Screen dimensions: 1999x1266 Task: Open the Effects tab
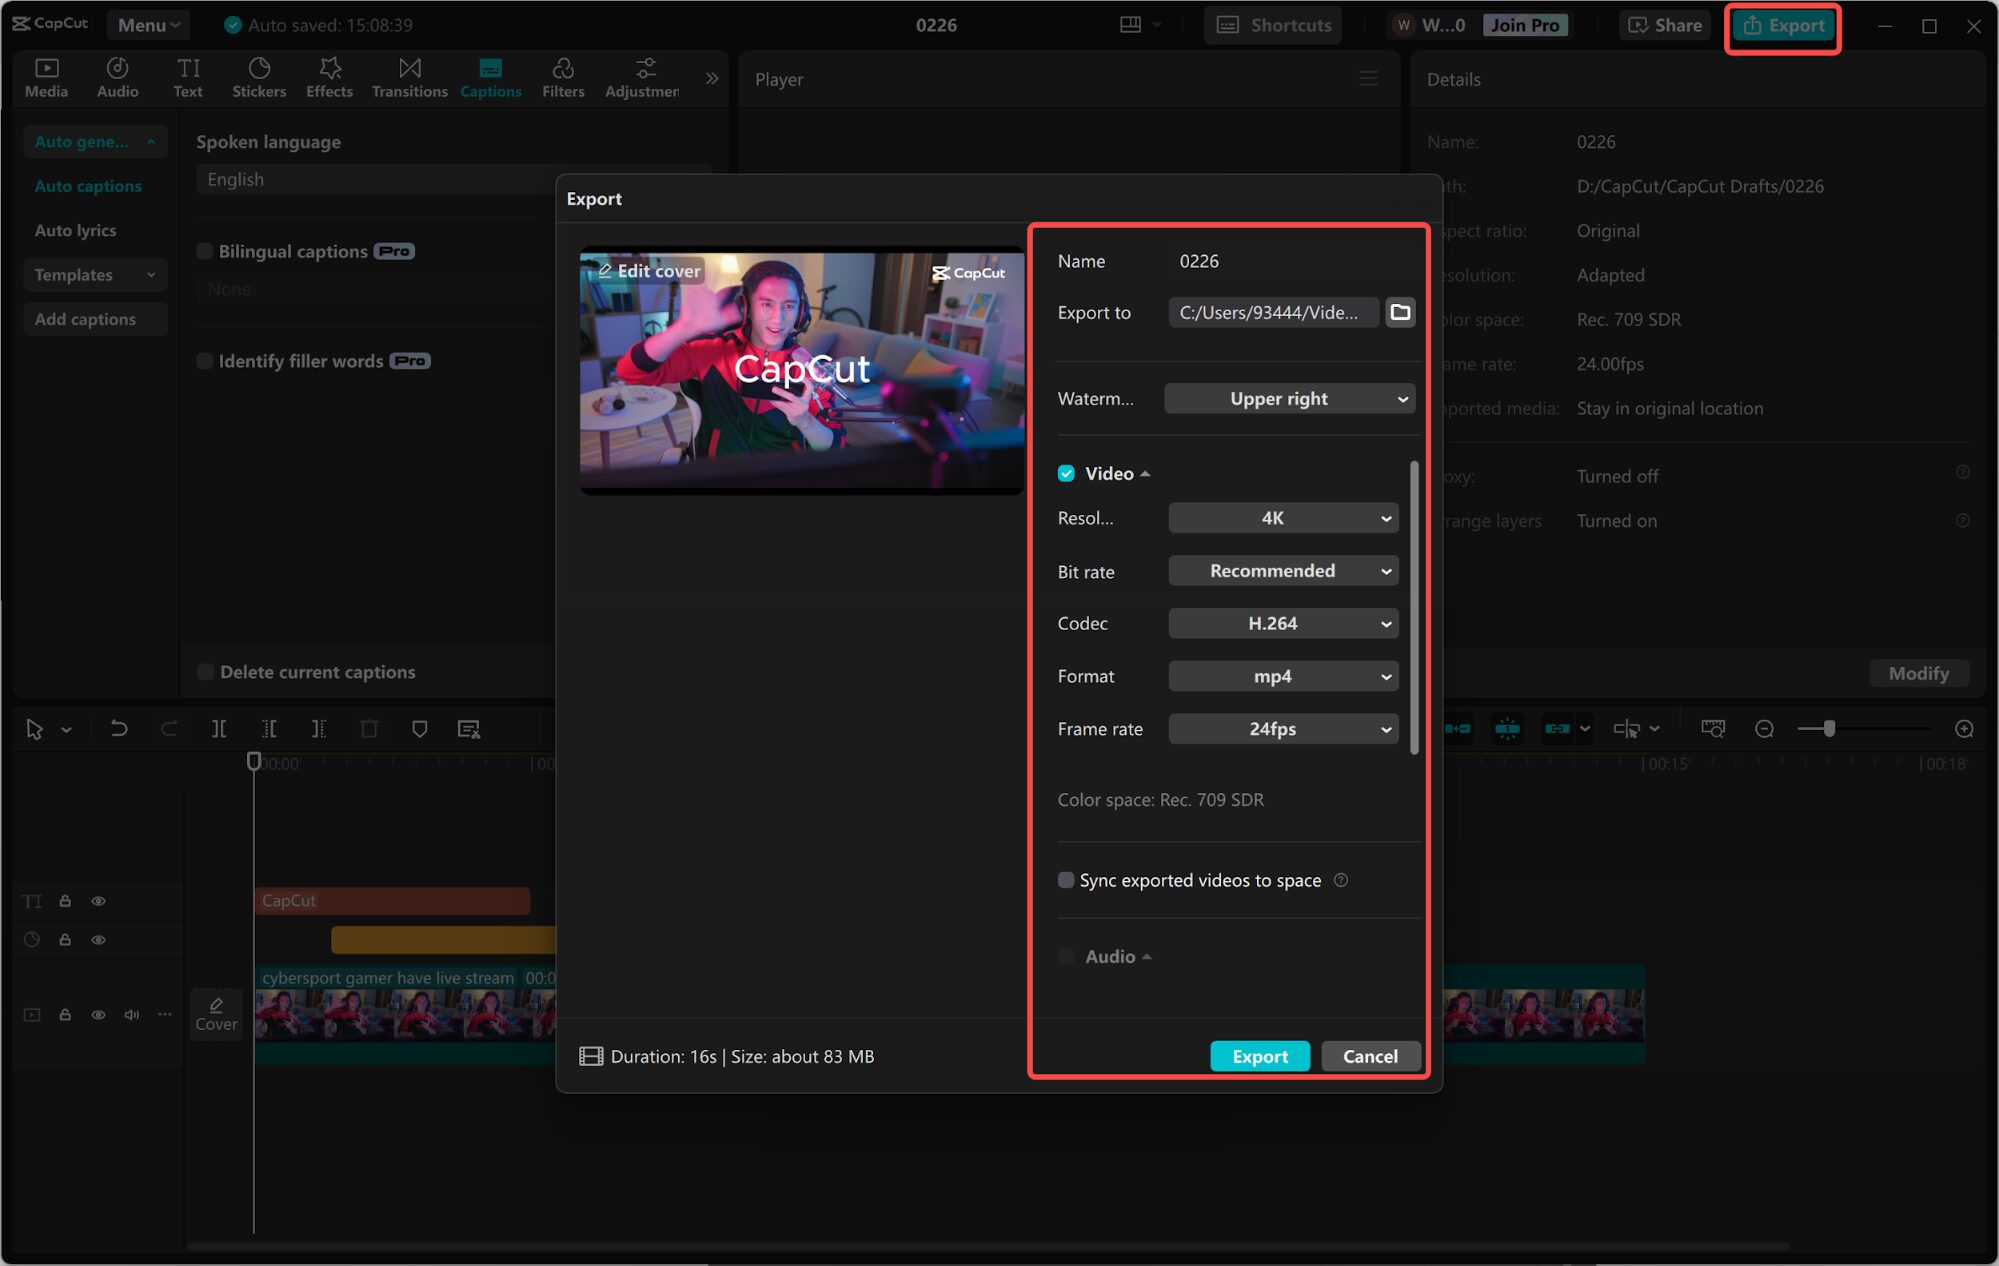pos(329,77)
